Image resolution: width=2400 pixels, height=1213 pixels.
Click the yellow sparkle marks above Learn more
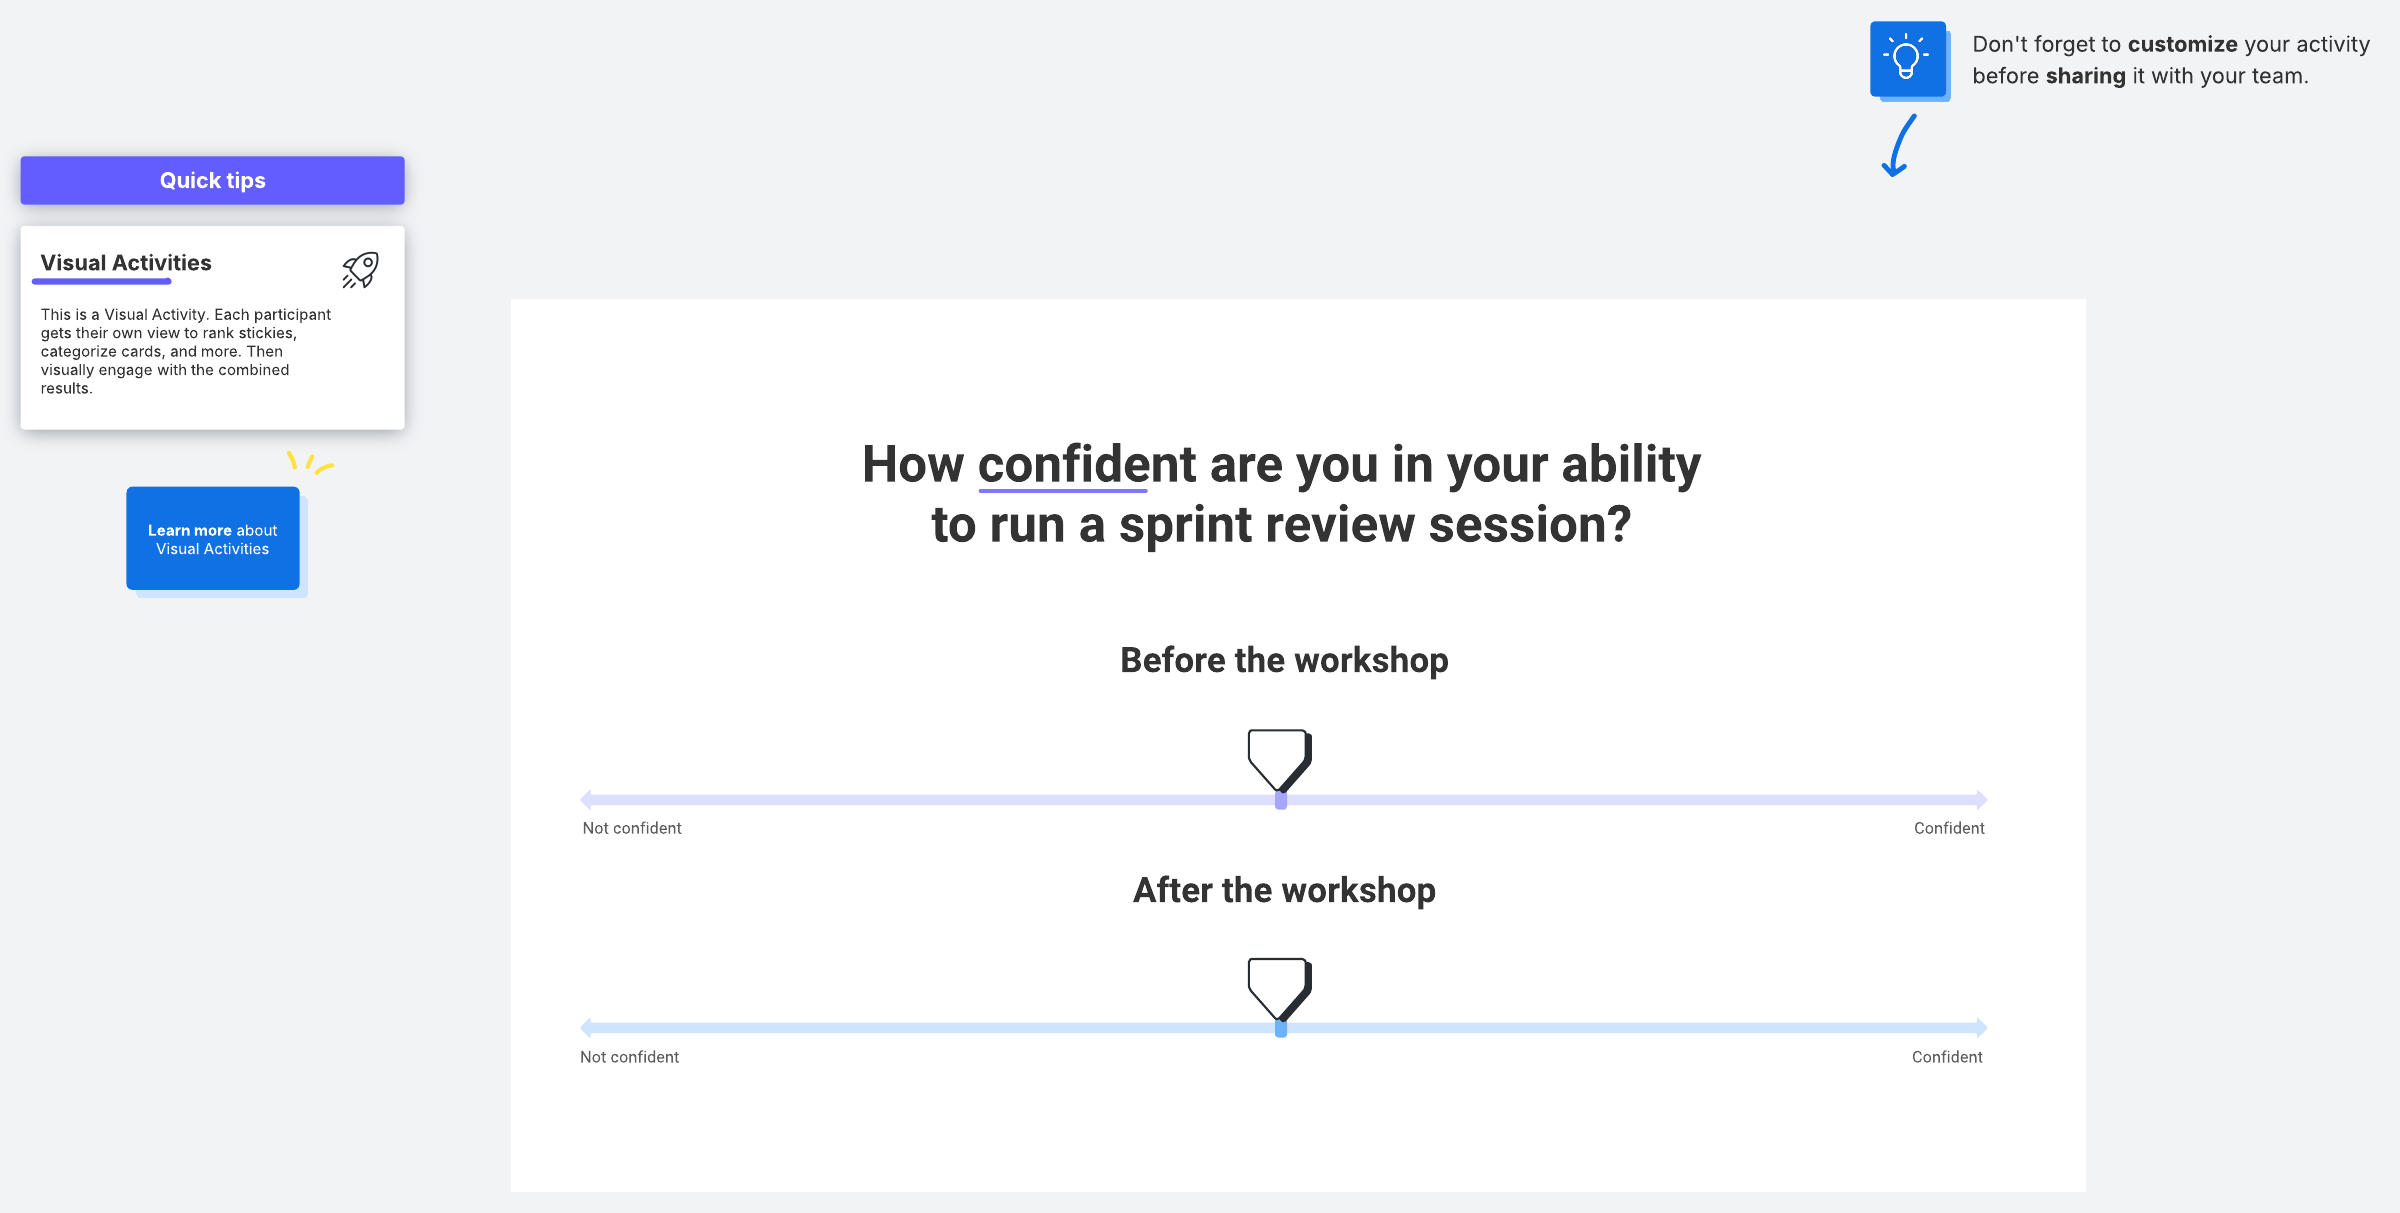[x=309, y=462]
